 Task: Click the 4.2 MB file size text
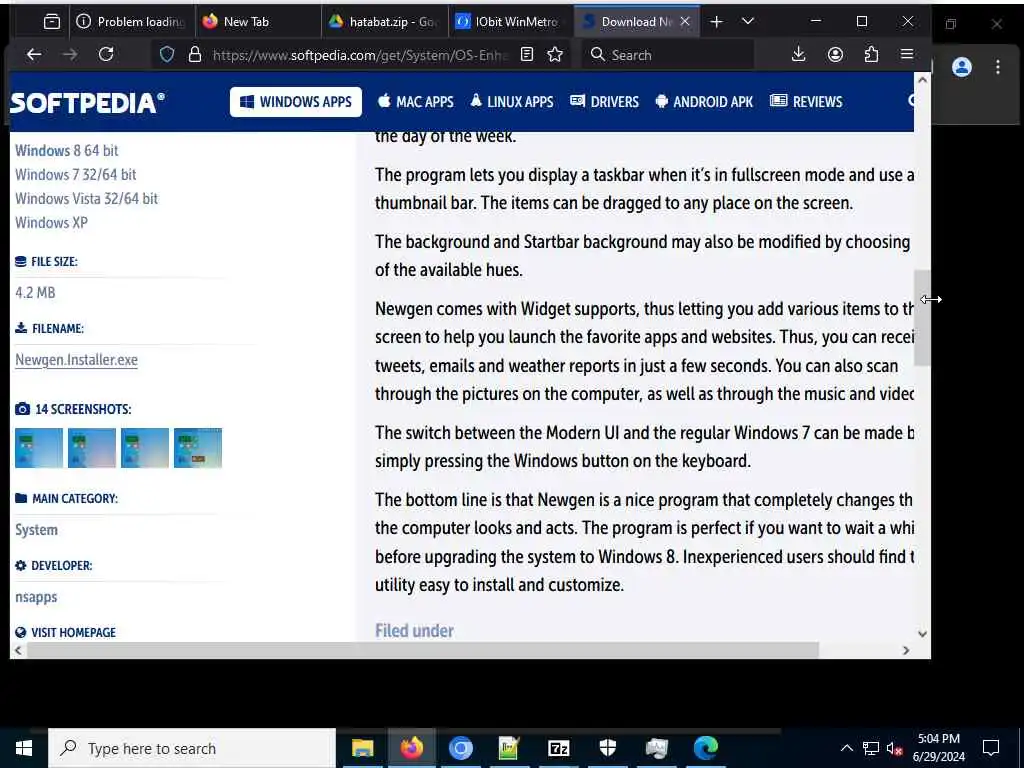tap(35, 293)
